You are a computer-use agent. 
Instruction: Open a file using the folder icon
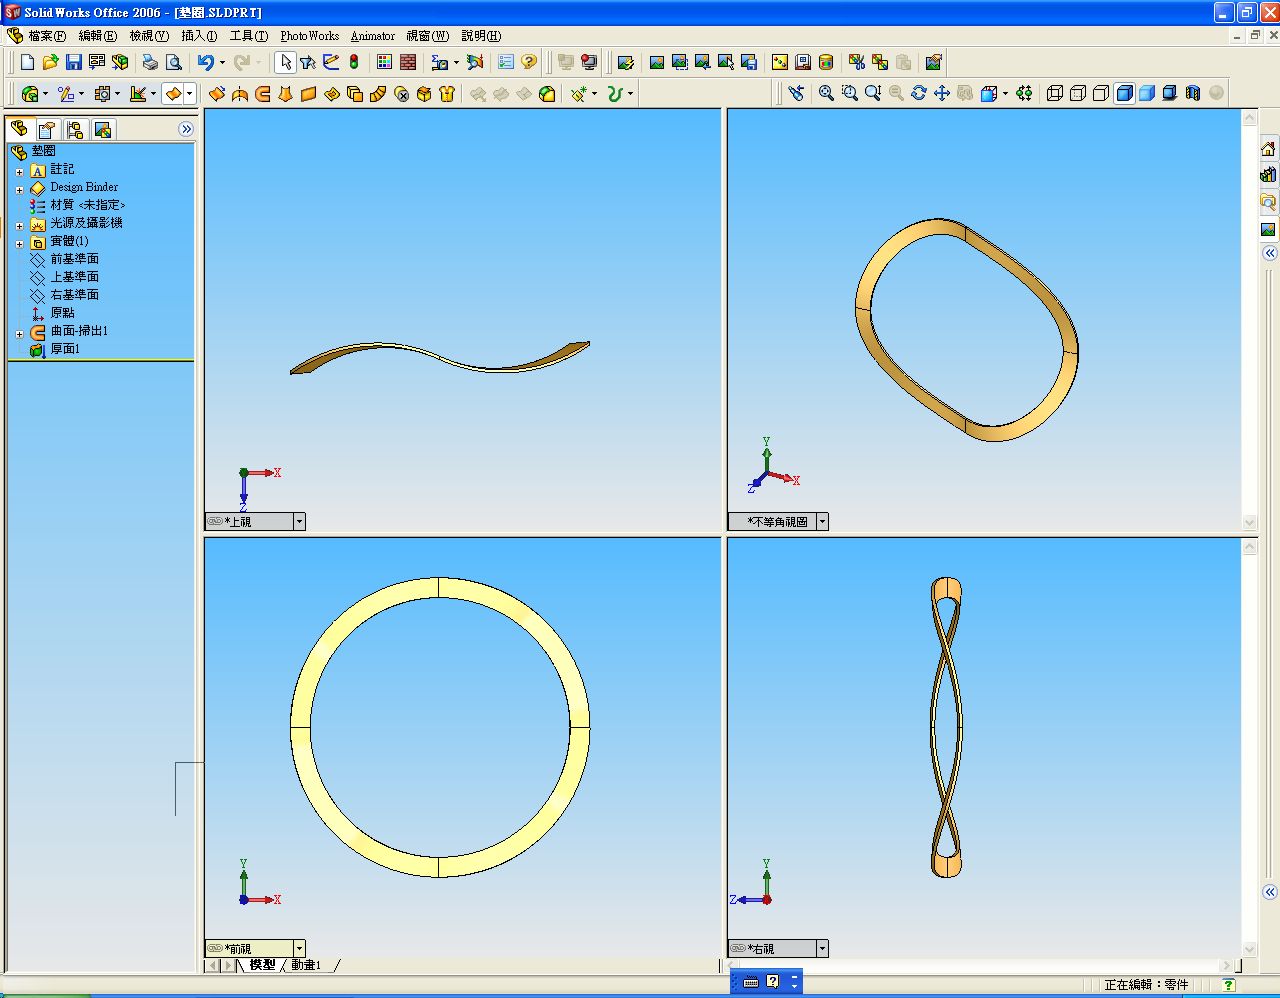(51, 62)
